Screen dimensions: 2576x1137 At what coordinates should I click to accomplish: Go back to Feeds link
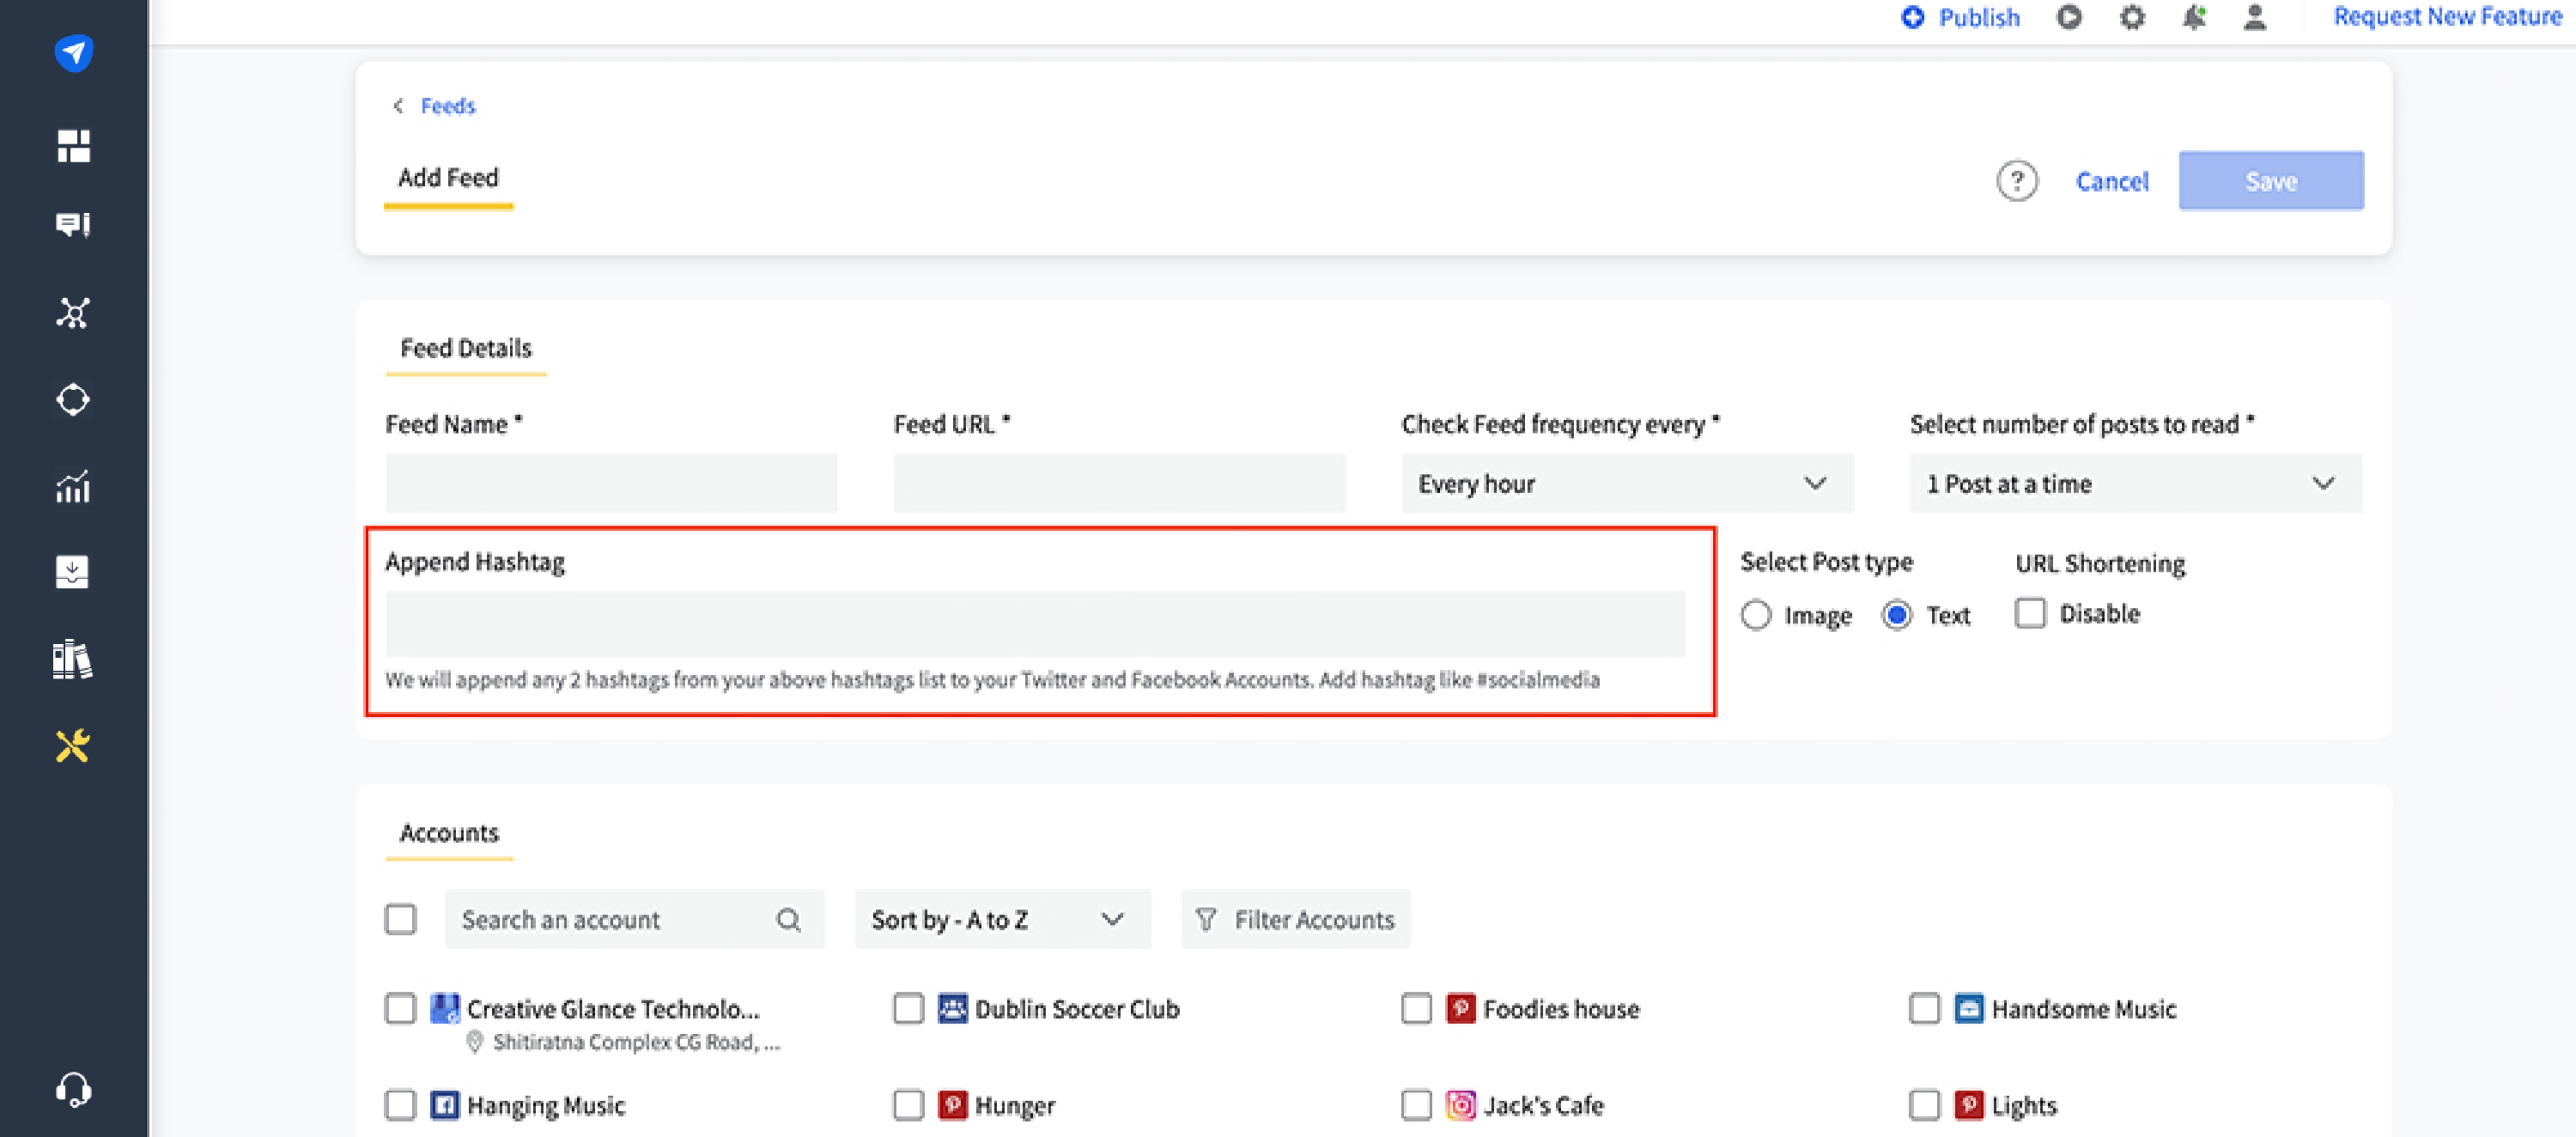(x=446, y=106)
